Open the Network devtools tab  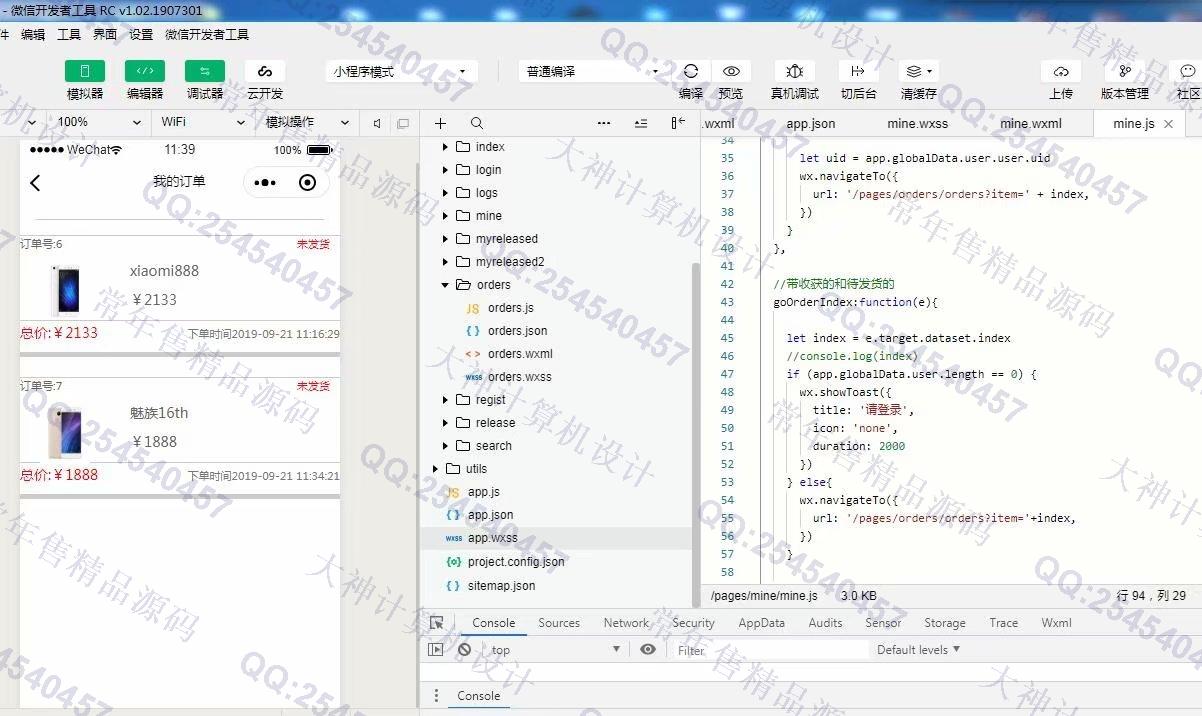627,623
